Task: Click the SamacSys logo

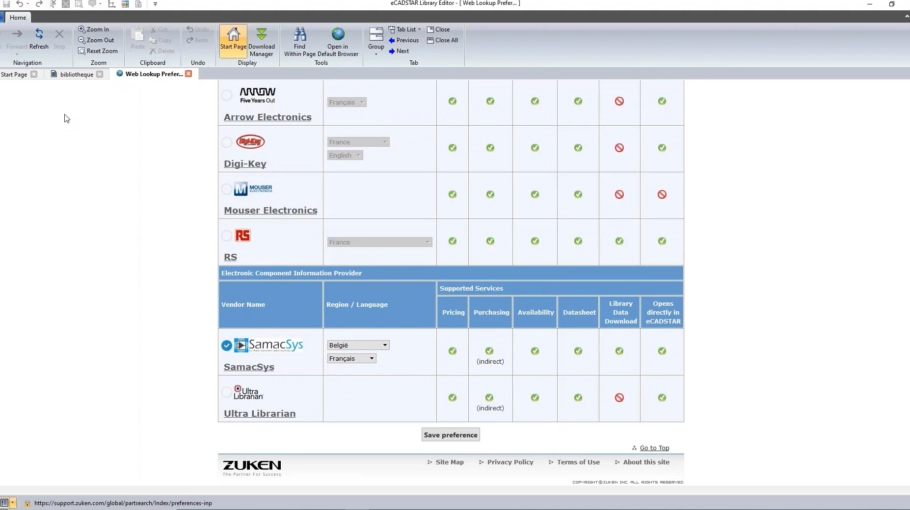Action: pyautogui.click(x=269, y=345)
